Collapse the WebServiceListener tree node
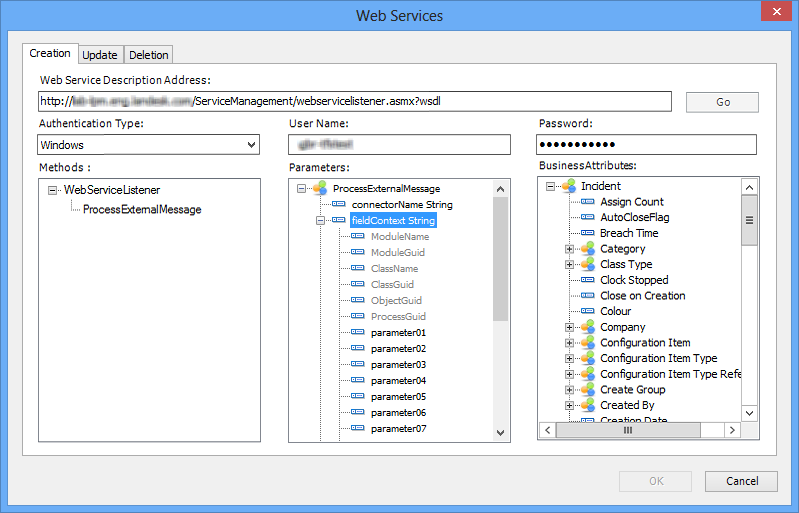 (x=52, y=190)
